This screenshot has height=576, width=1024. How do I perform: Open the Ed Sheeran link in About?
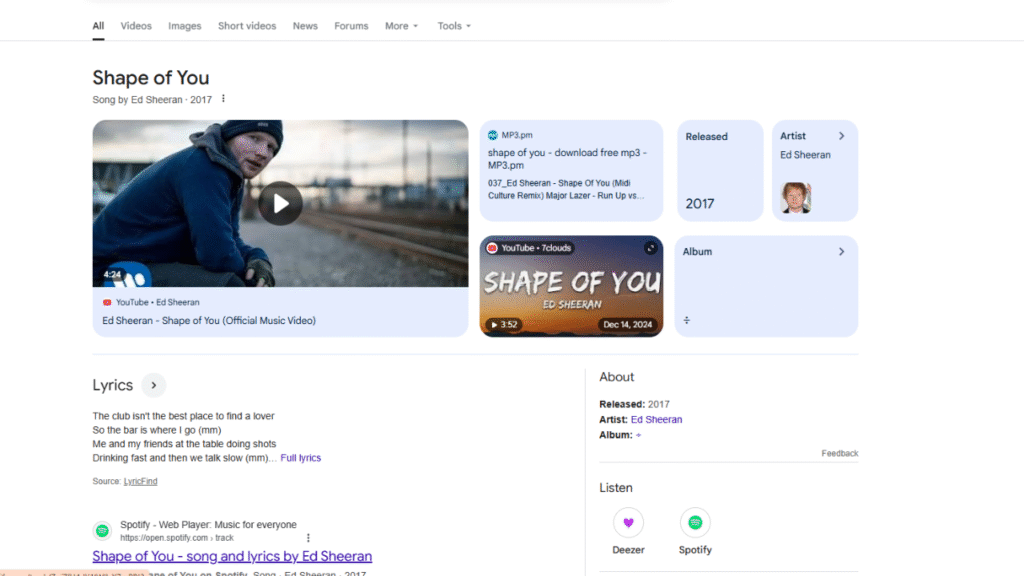coord(656,419)
